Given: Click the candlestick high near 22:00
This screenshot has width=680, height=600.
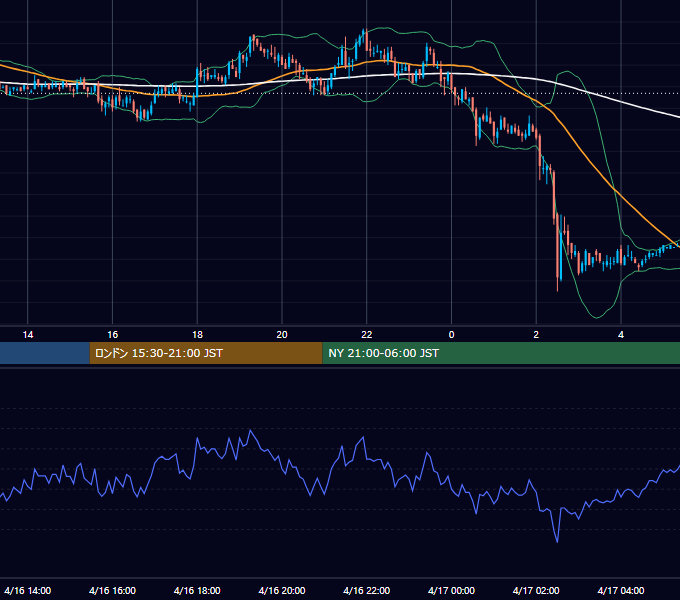Looking at the screenshot, I should pyautogui.click(x=366, y=30).
